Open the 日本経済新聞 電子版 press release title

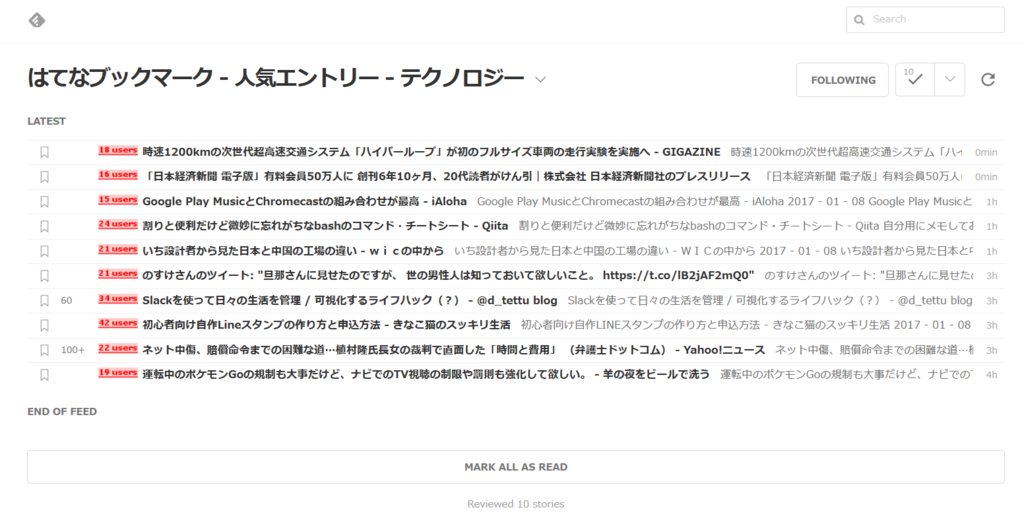coord(447,177)
